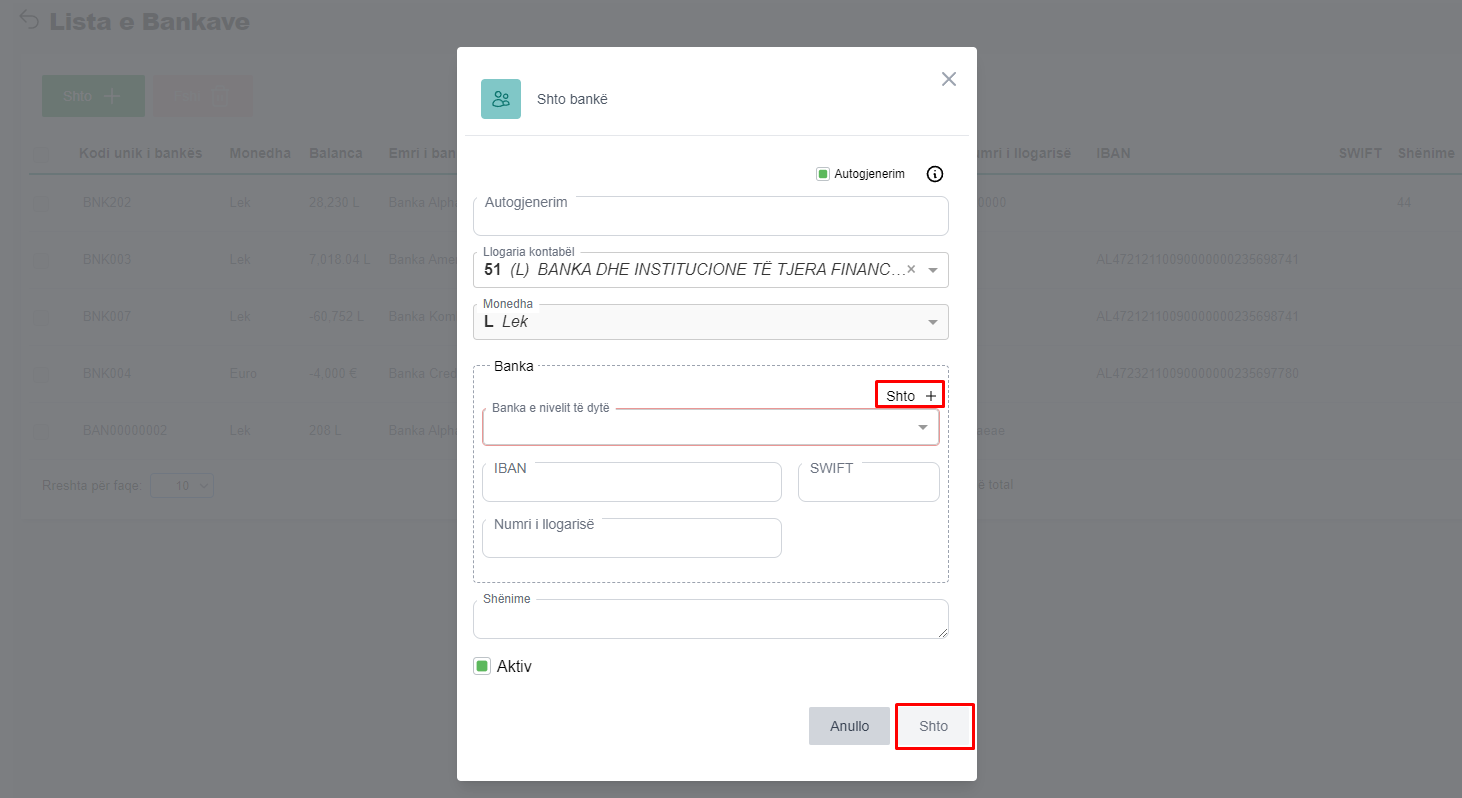Toggle the Aktiv checkbox
This screenshot has width=1462, height=798.
coord(482,666)
